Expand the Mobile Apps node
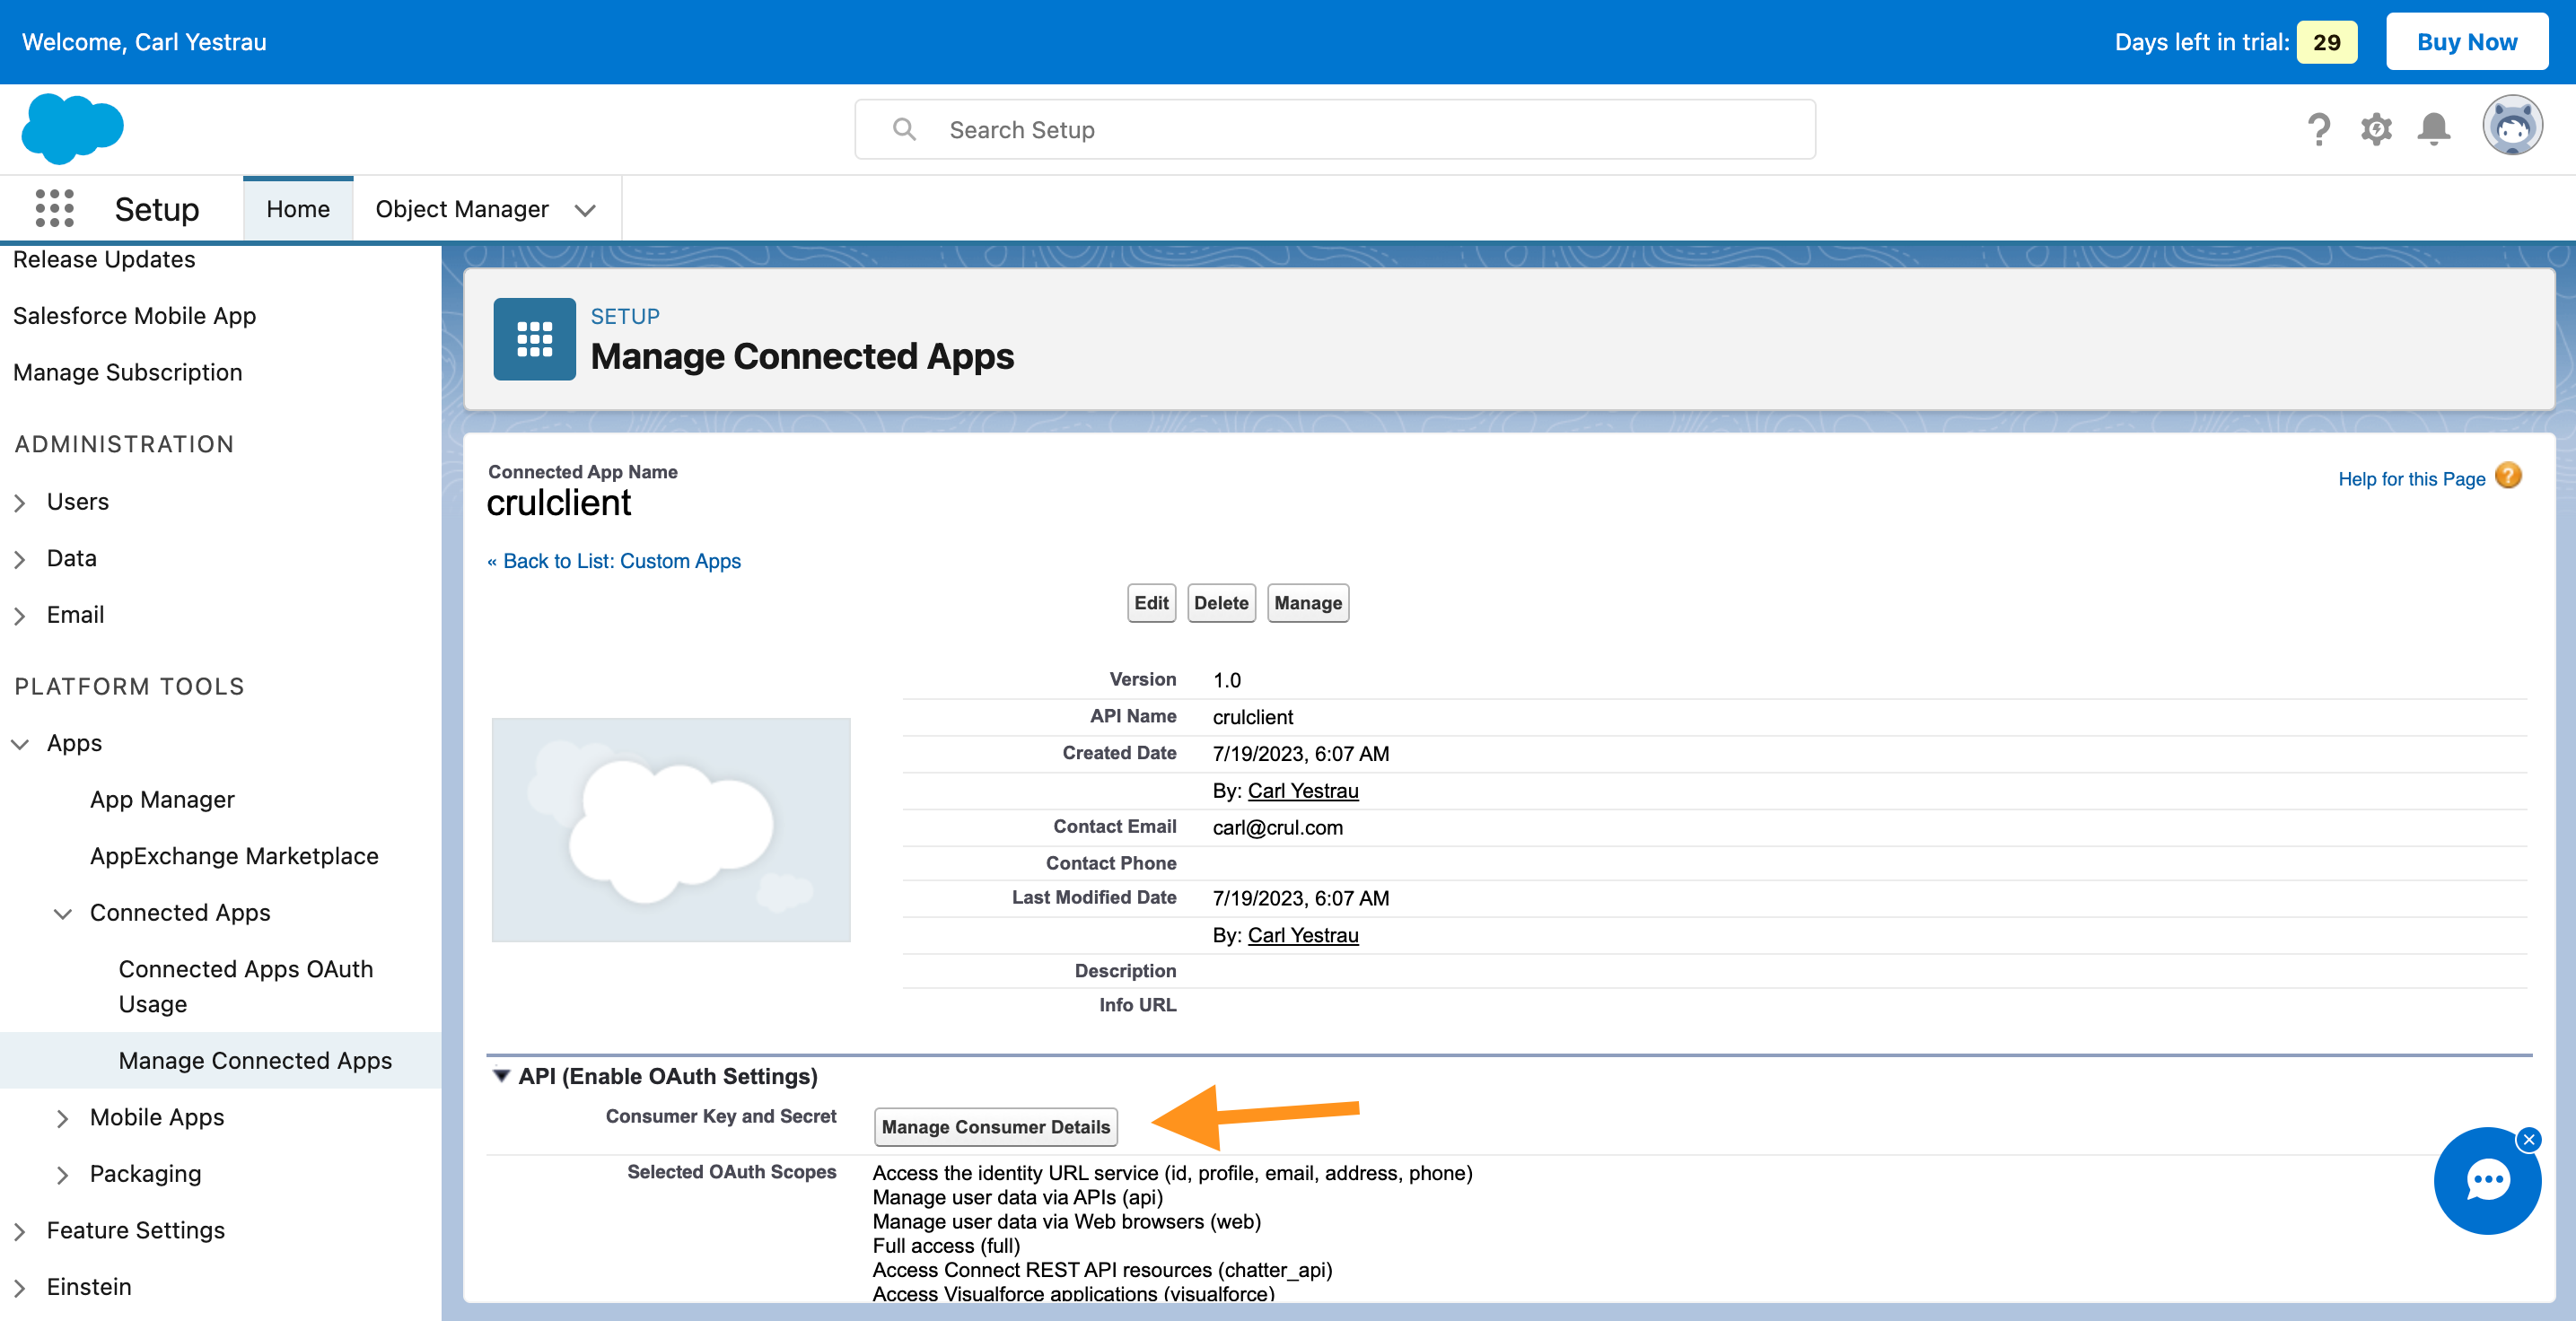The height and width of the screenshot is (1321, 2576). [x=62, y=1117]
